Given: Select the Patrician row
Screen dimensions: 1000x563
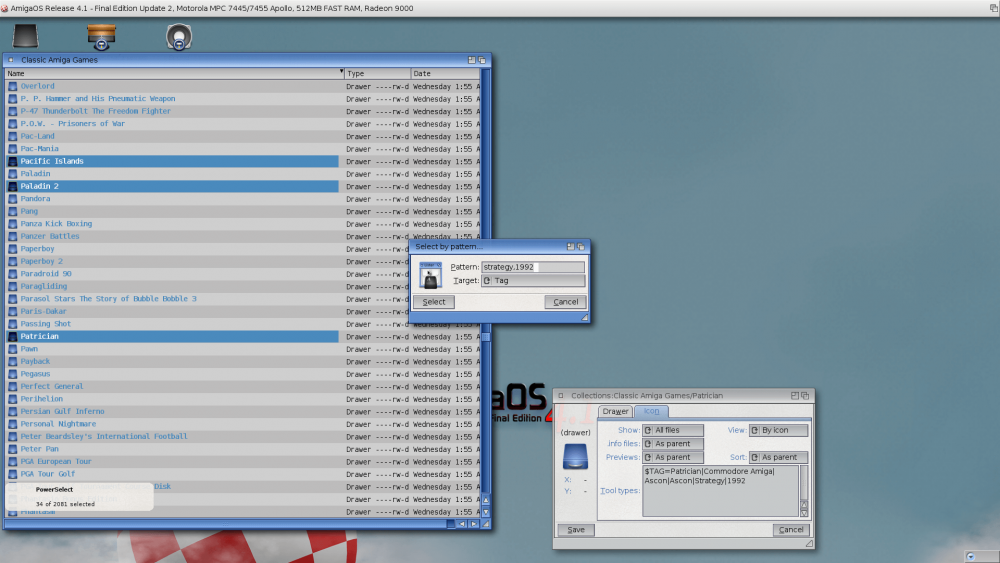Looking at the screenshot, I should pos(172,336).
